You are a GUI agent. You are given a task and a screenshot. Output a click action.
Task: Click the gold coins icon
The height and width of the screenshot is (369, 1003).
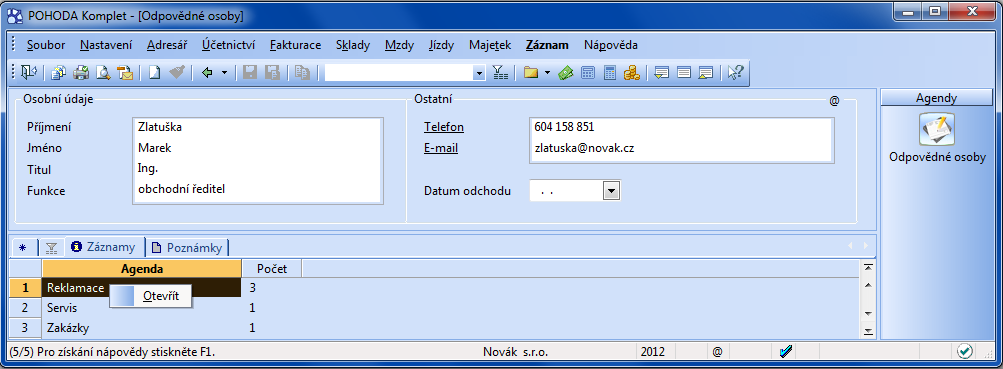pos(632,73)
